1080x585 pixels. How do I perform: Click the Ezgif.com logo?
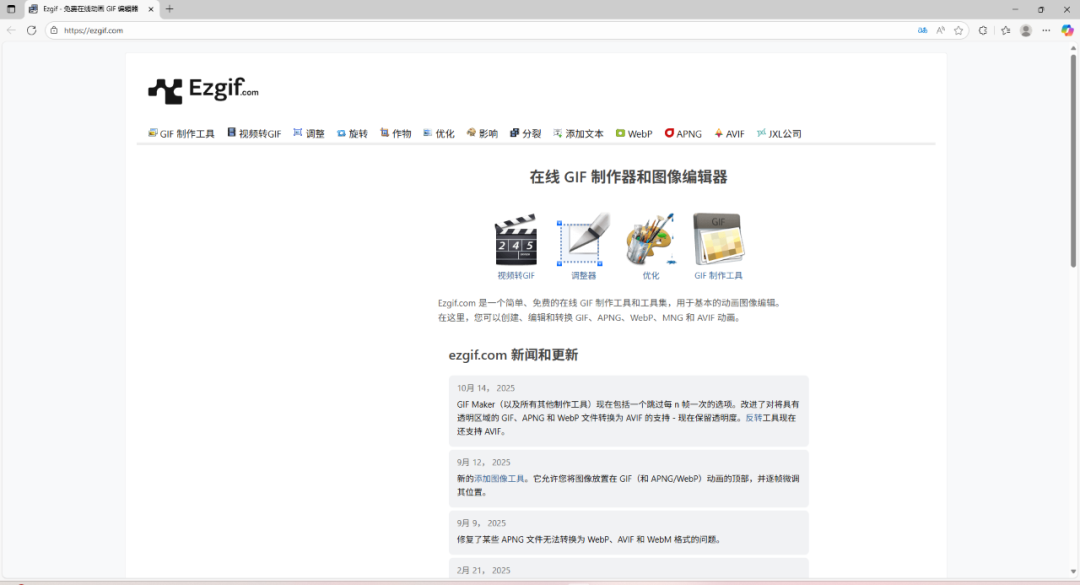coord(204,91)
